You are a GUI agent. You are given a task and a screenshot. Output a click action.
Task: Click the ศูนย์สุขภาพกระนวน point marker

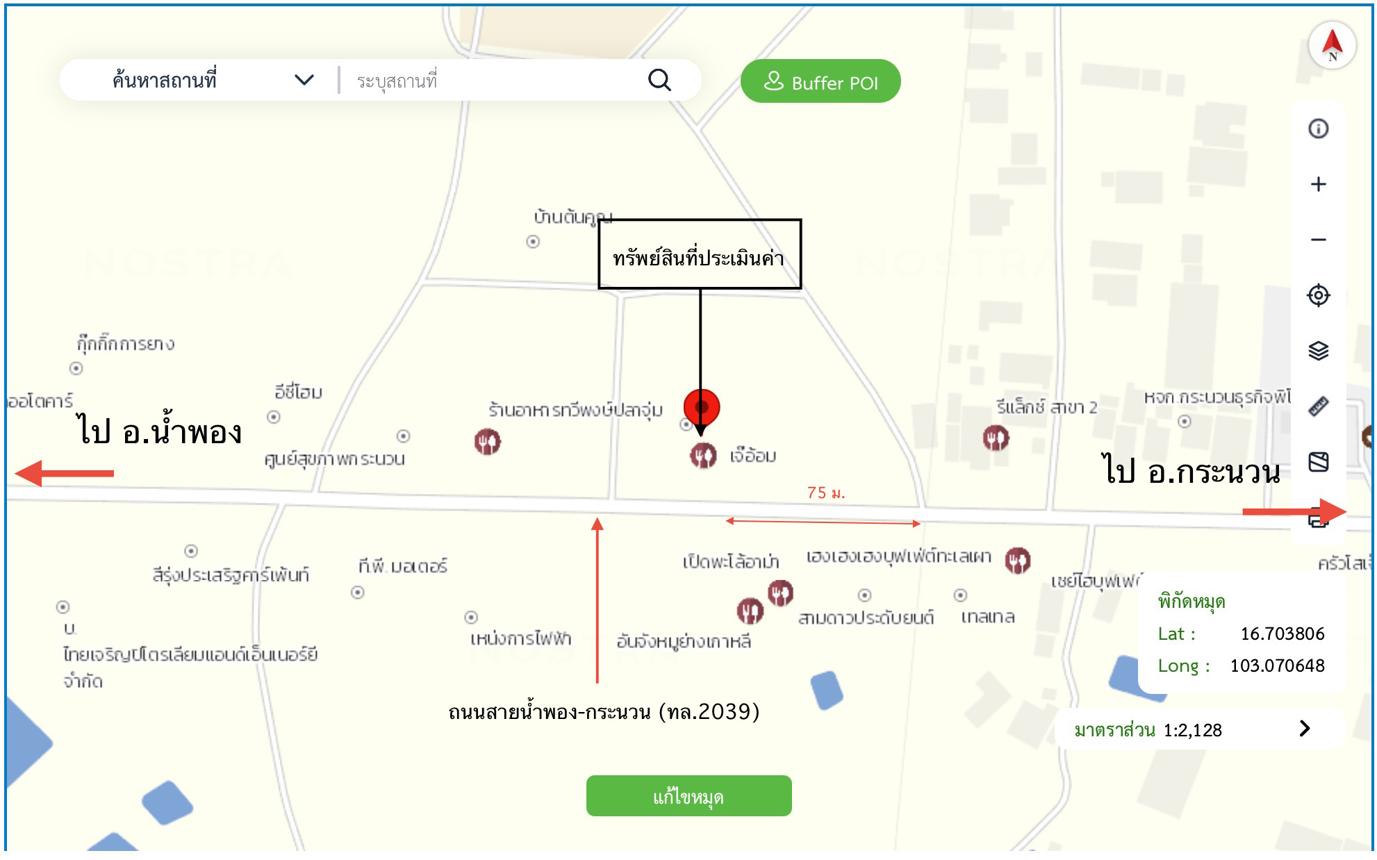click(403, 436)
